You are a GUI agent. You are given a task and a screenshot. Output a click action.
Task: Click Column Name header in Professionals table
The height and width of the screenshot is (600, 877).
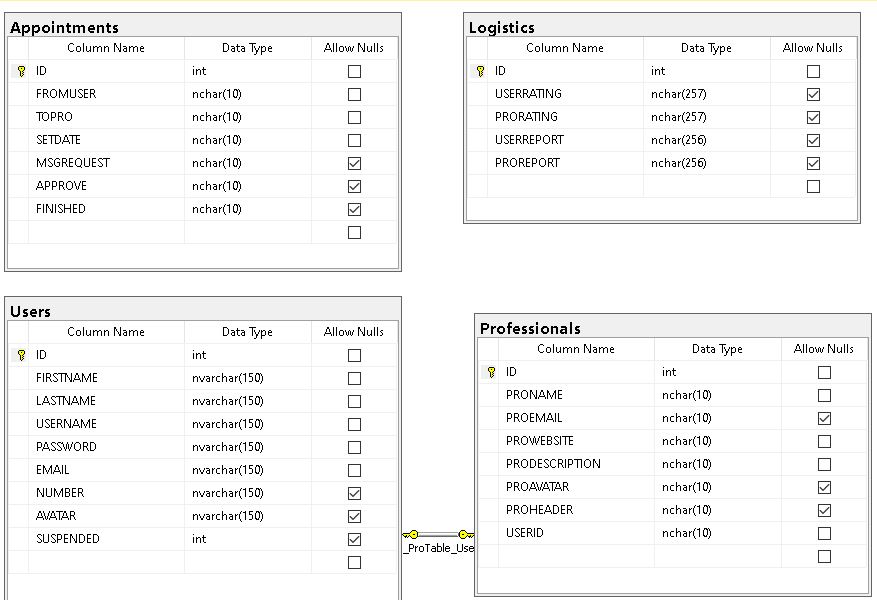pyautogui.click(x=576, y=349)
